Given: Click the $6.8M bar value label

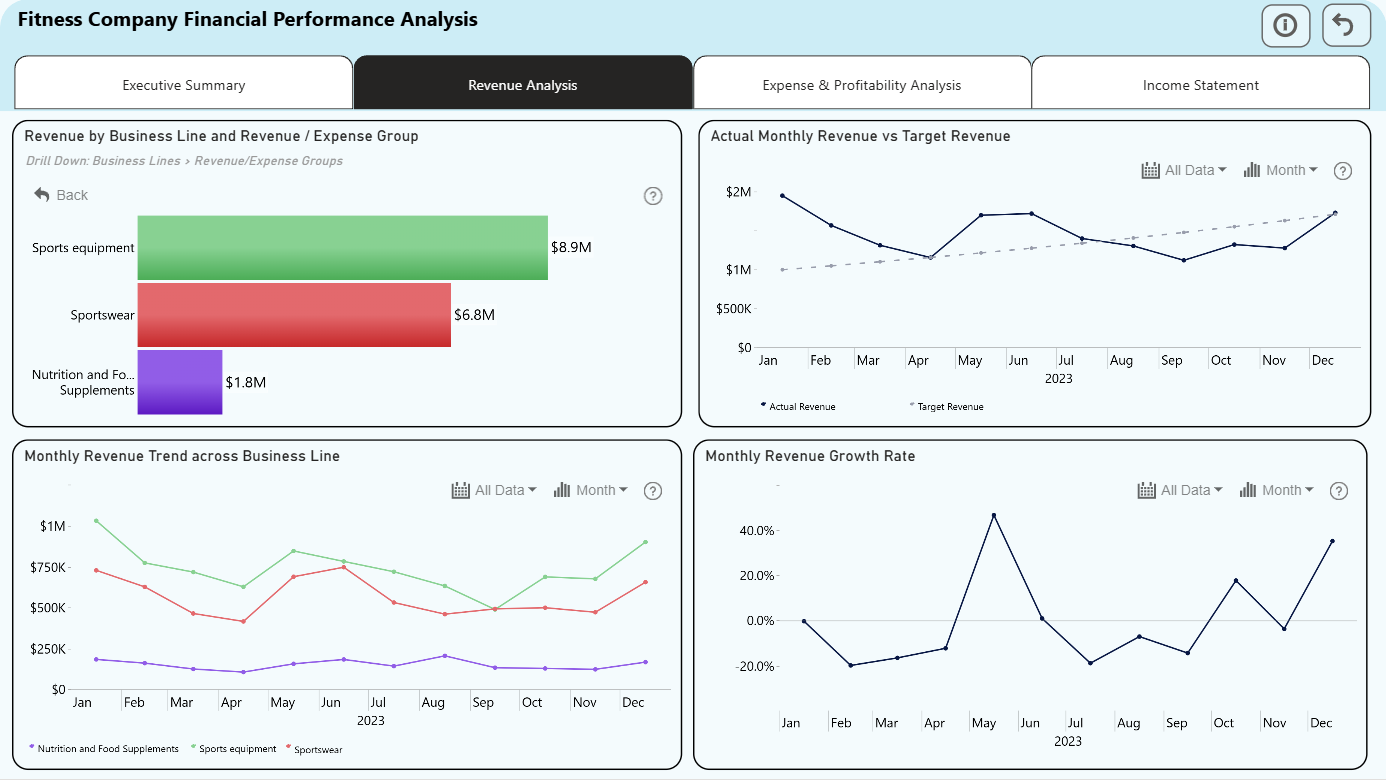Looking at the screenshot, I should (x=474, y=315).
